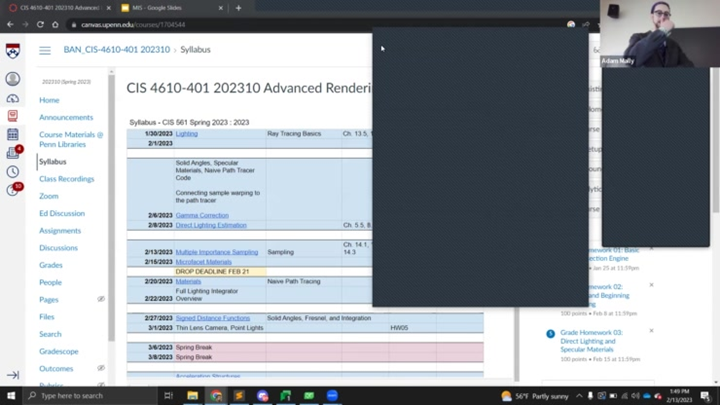720x405 pixels.
Task: Open Chrome from the Windows taskbar
Action: click(x=216, y=396)
